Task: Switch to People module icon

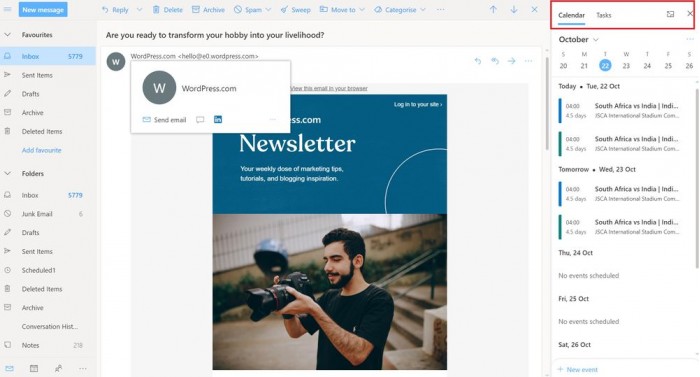Action: coord(58,369)
